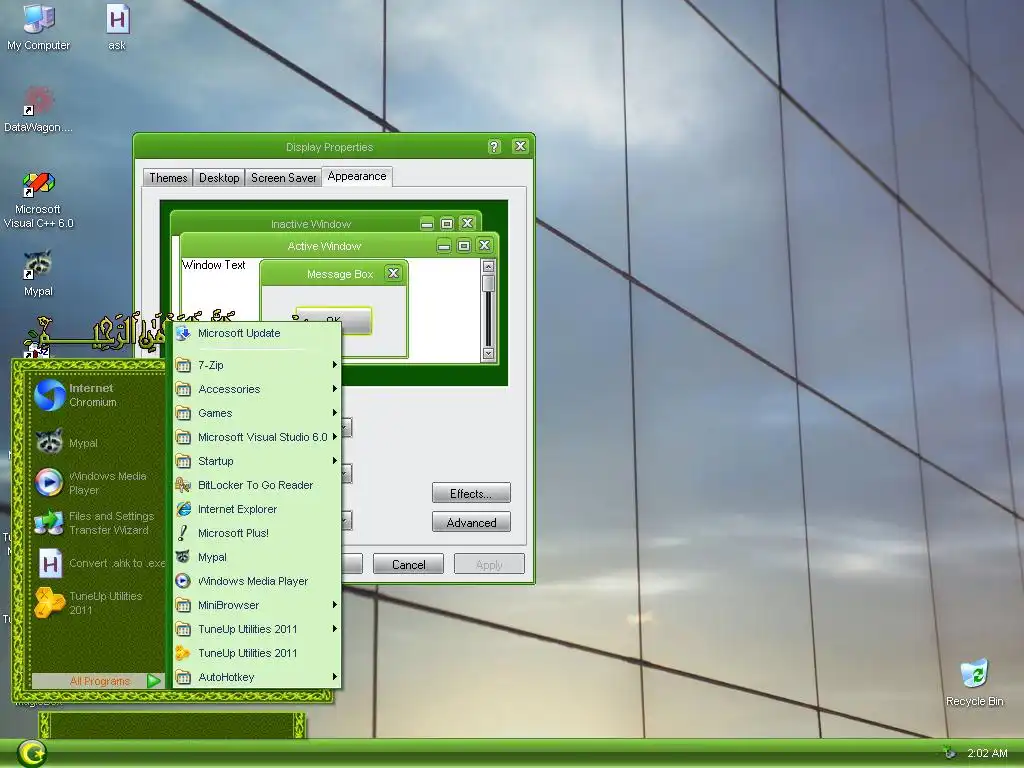The height and width of the screenshot is (768, 1024).
Task: Launch Mypal from All Programs list
Action: tap(257, 557)
